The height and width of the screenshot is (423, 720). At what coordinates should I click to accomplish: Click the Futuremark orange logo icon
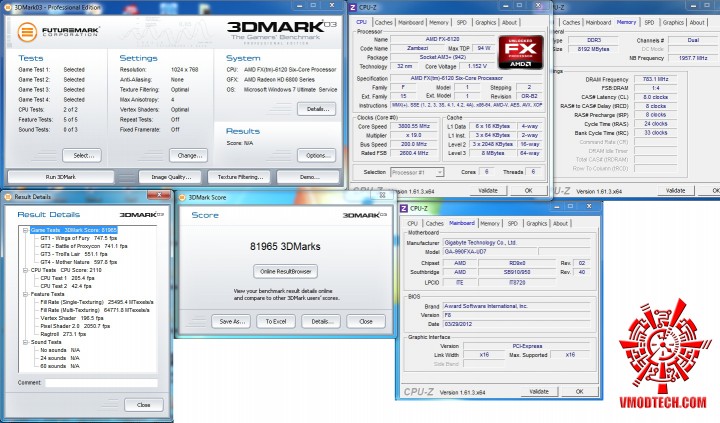pos(27,32)
